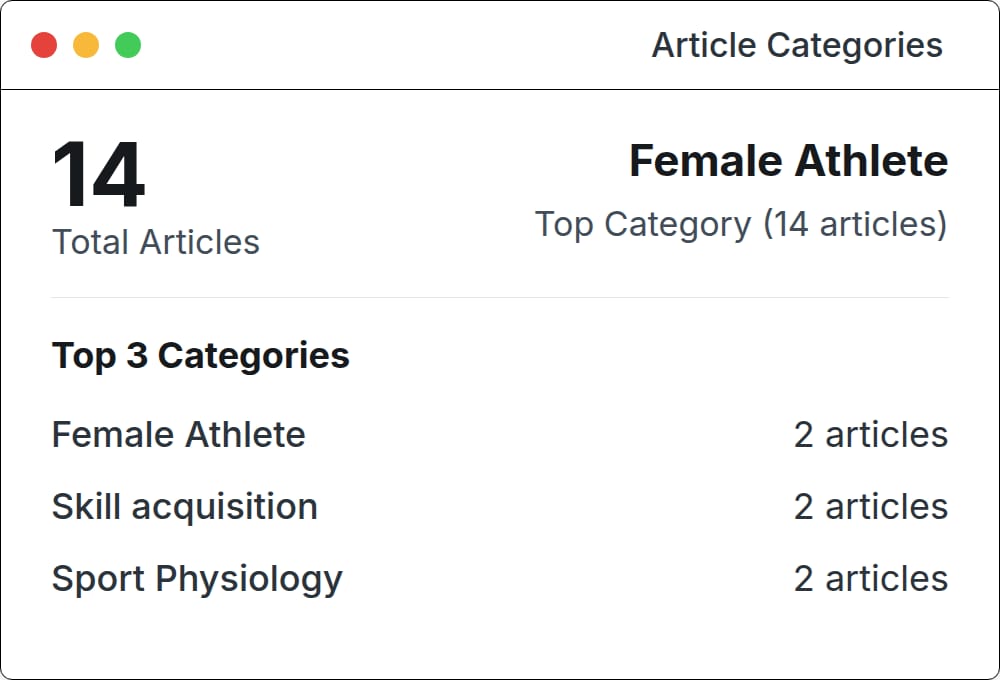Screen dimensions: 1000x680
Task: Open the "Skill acquisition" category row
Action: click(184, 507)
